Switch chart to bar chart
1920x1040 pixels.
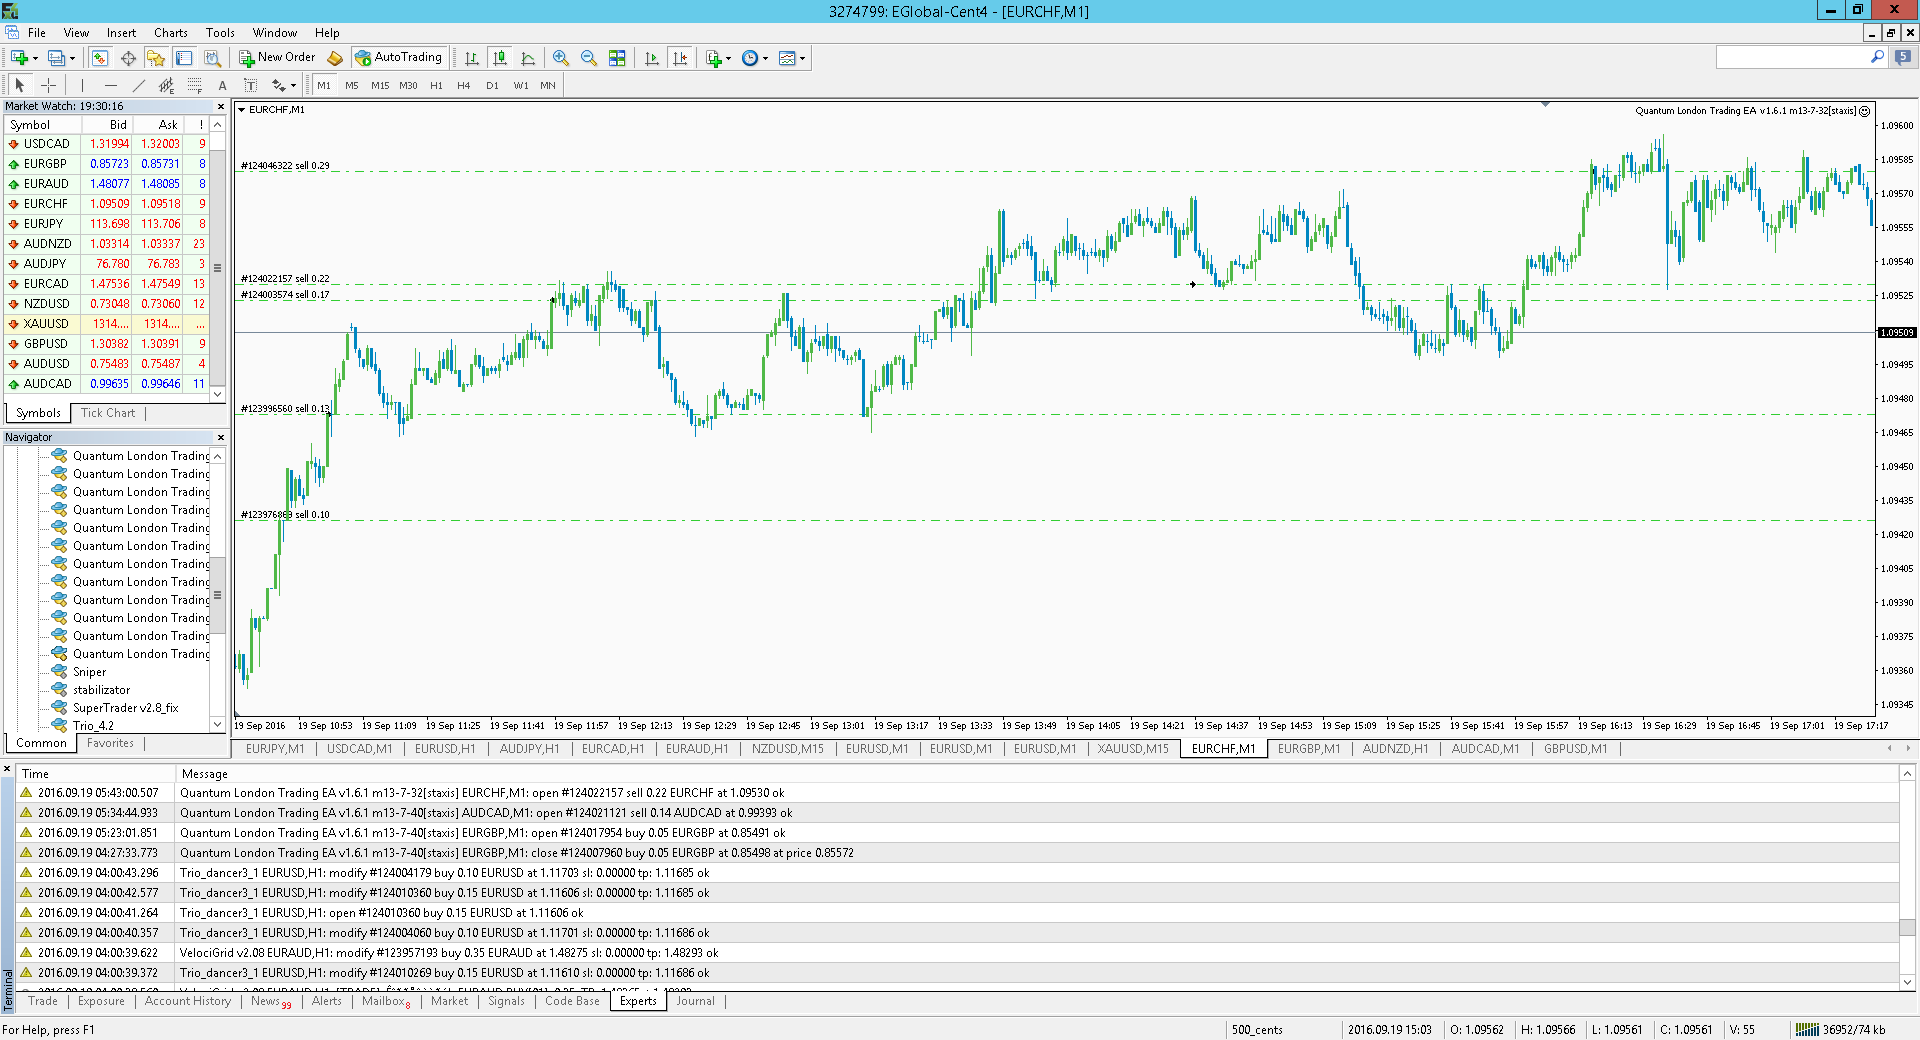pos(472,58)
